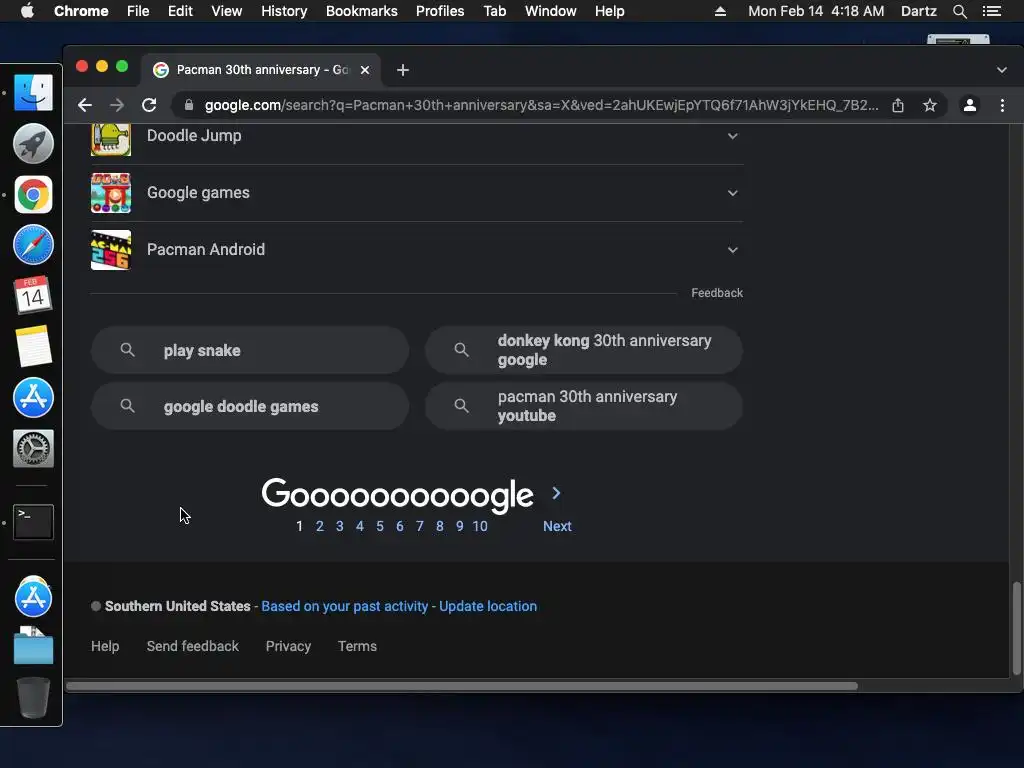Click the eject icon in menu bar
This screenshot has width=1024, height=768.
720,11
